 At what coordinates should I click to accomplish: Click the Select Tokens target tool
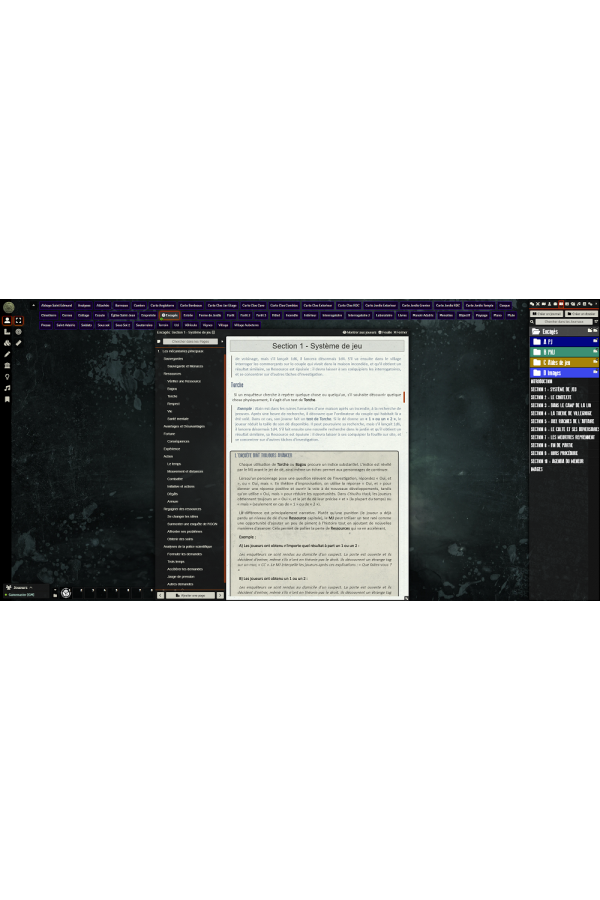pos(19,321)
